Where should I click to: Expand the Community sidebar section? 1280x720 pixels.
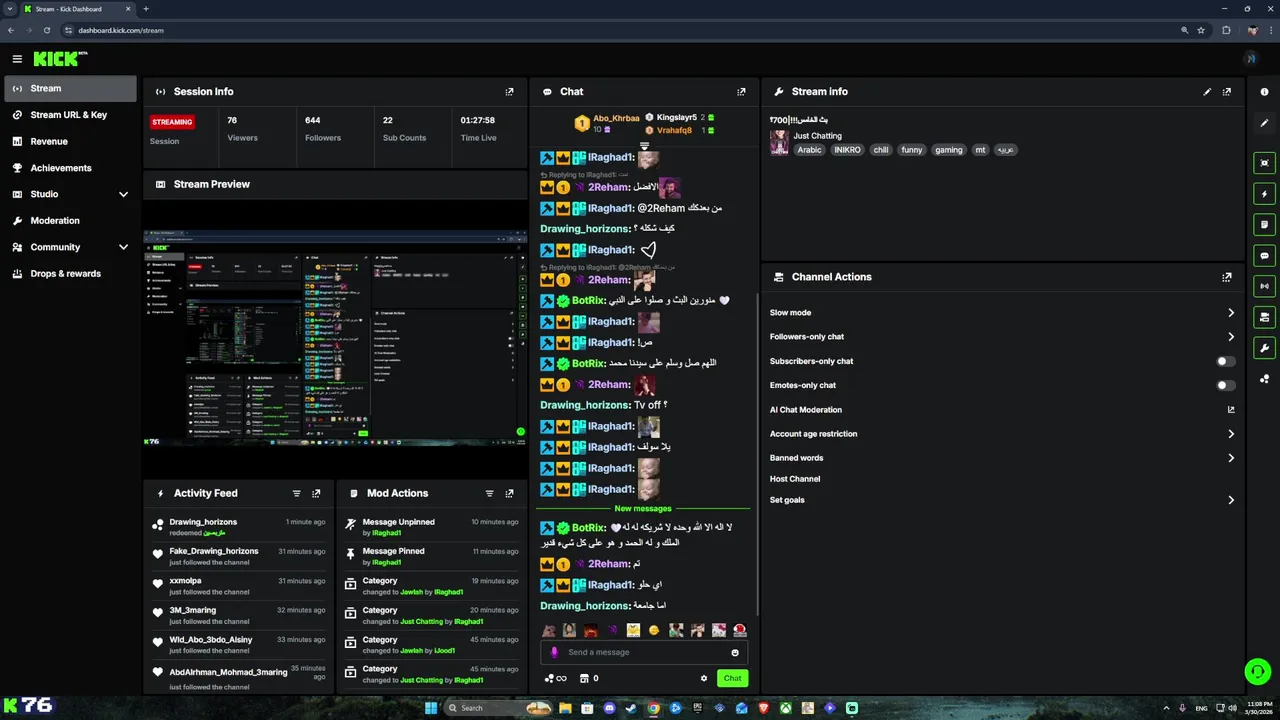[x=123, y=247]
